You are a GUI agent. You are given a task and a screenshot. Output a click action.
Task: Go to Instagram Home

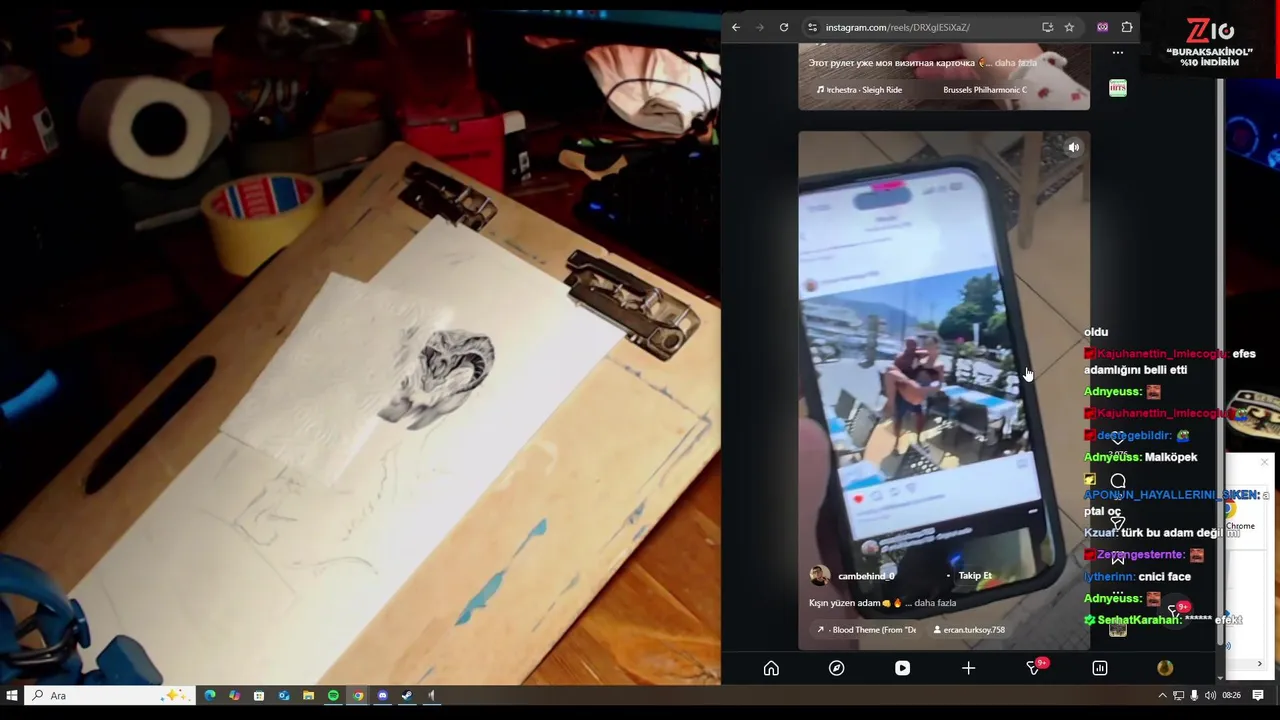click(771, 668)
